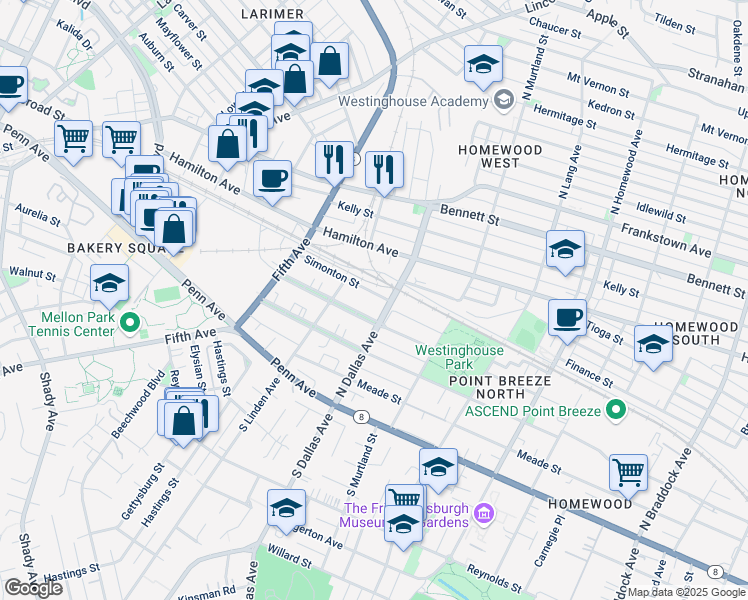This screenshot has height=600, width=748.
Task: Open the cafe marker near Hamilton Ave
Action: pos(272,181)
